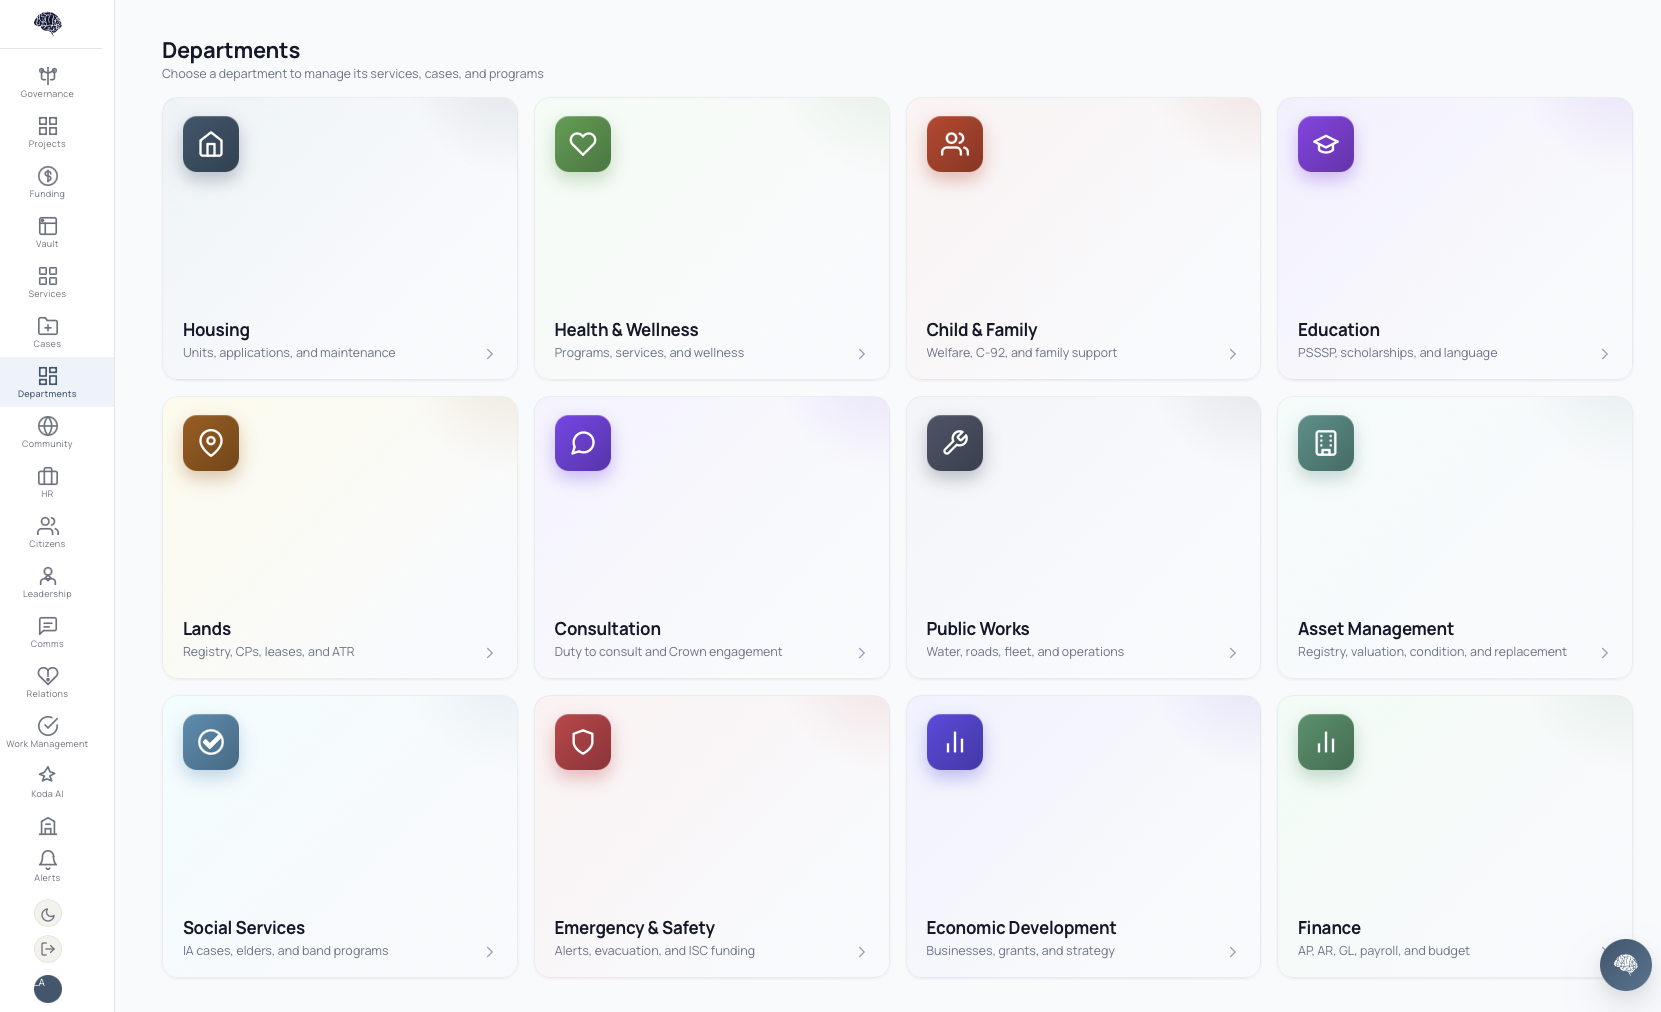Image resolution: width=1661 pixels, height=1012 pixels.
Task: Expand Housing card chevron arrow
Action: (490, 354)
